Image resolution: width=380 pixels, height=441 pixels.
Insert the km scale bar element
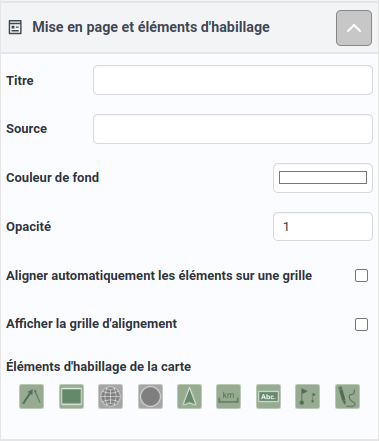tap(229, 396)
